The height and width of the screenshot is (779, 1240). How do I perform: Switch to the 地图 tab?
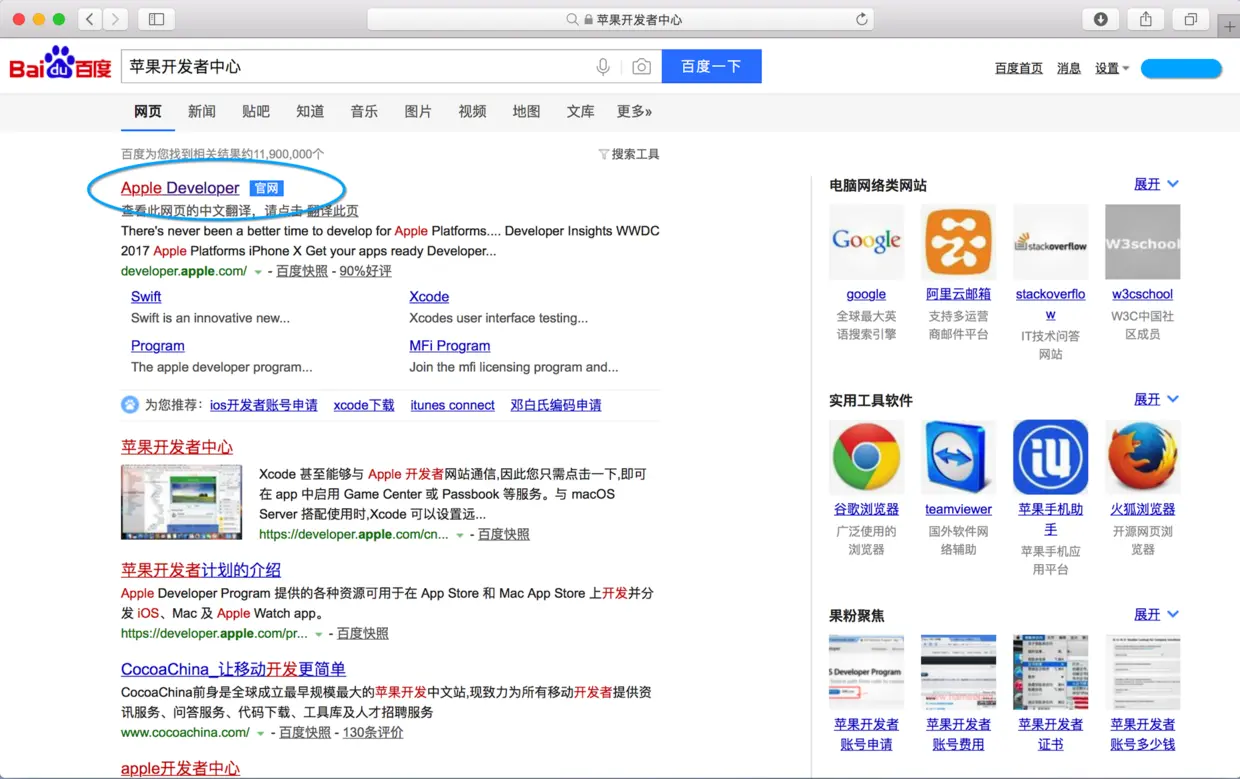(526, 111)
